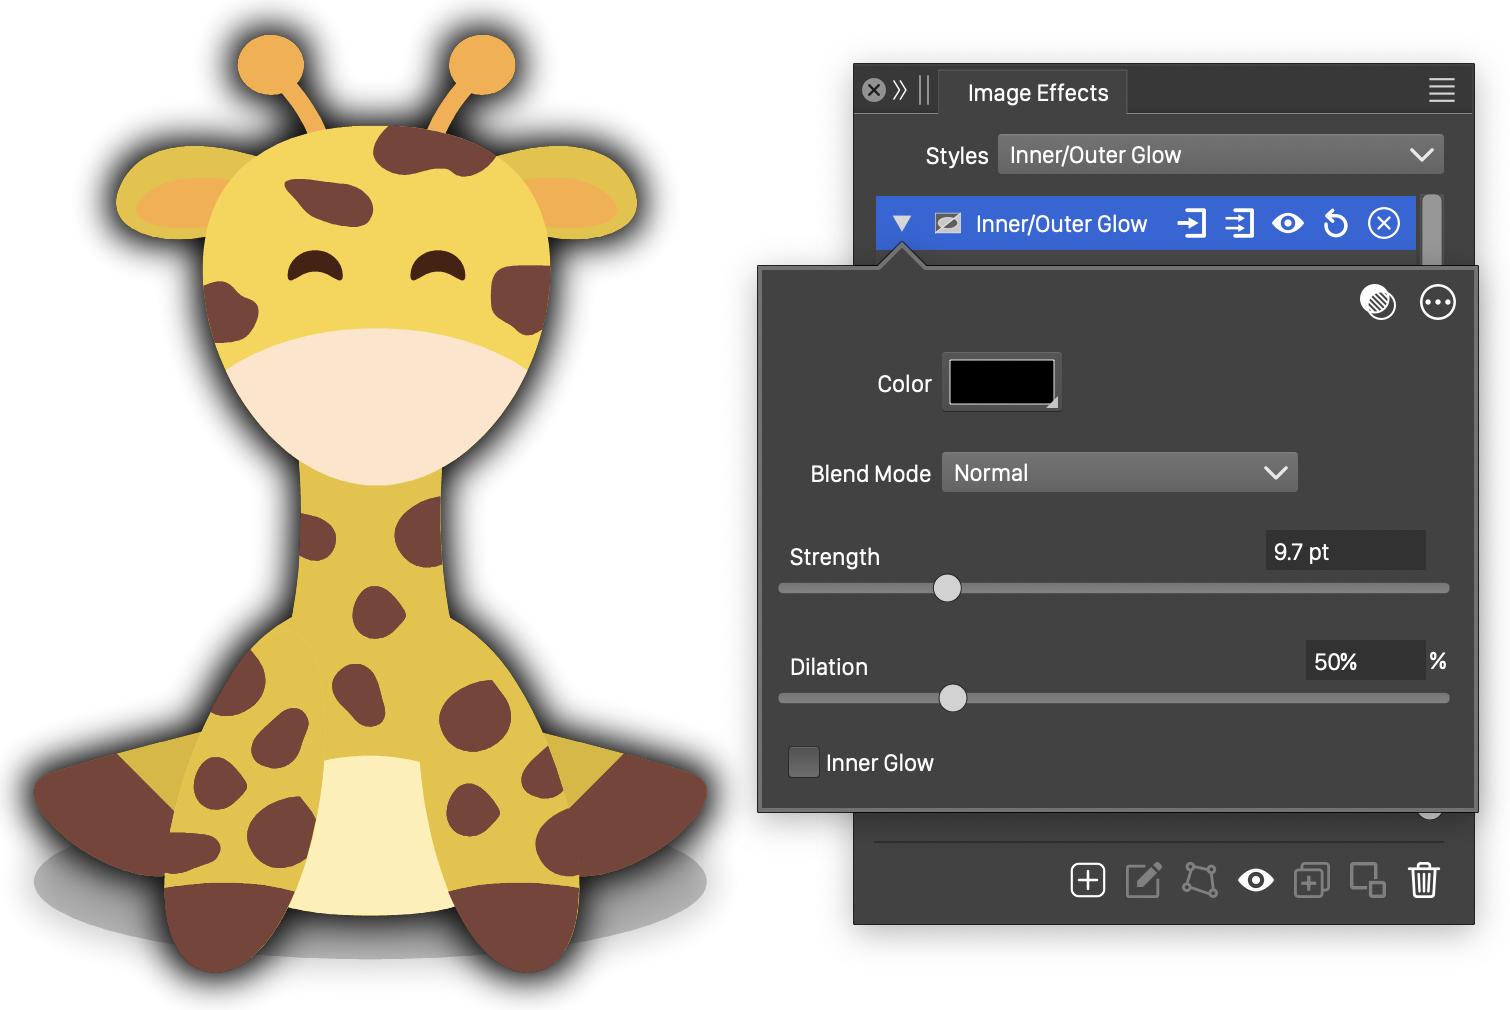Click the arrow-into-list icon in effect row
The height and width of the screenshot is (1010, 1510).
tap(1239, 223)
